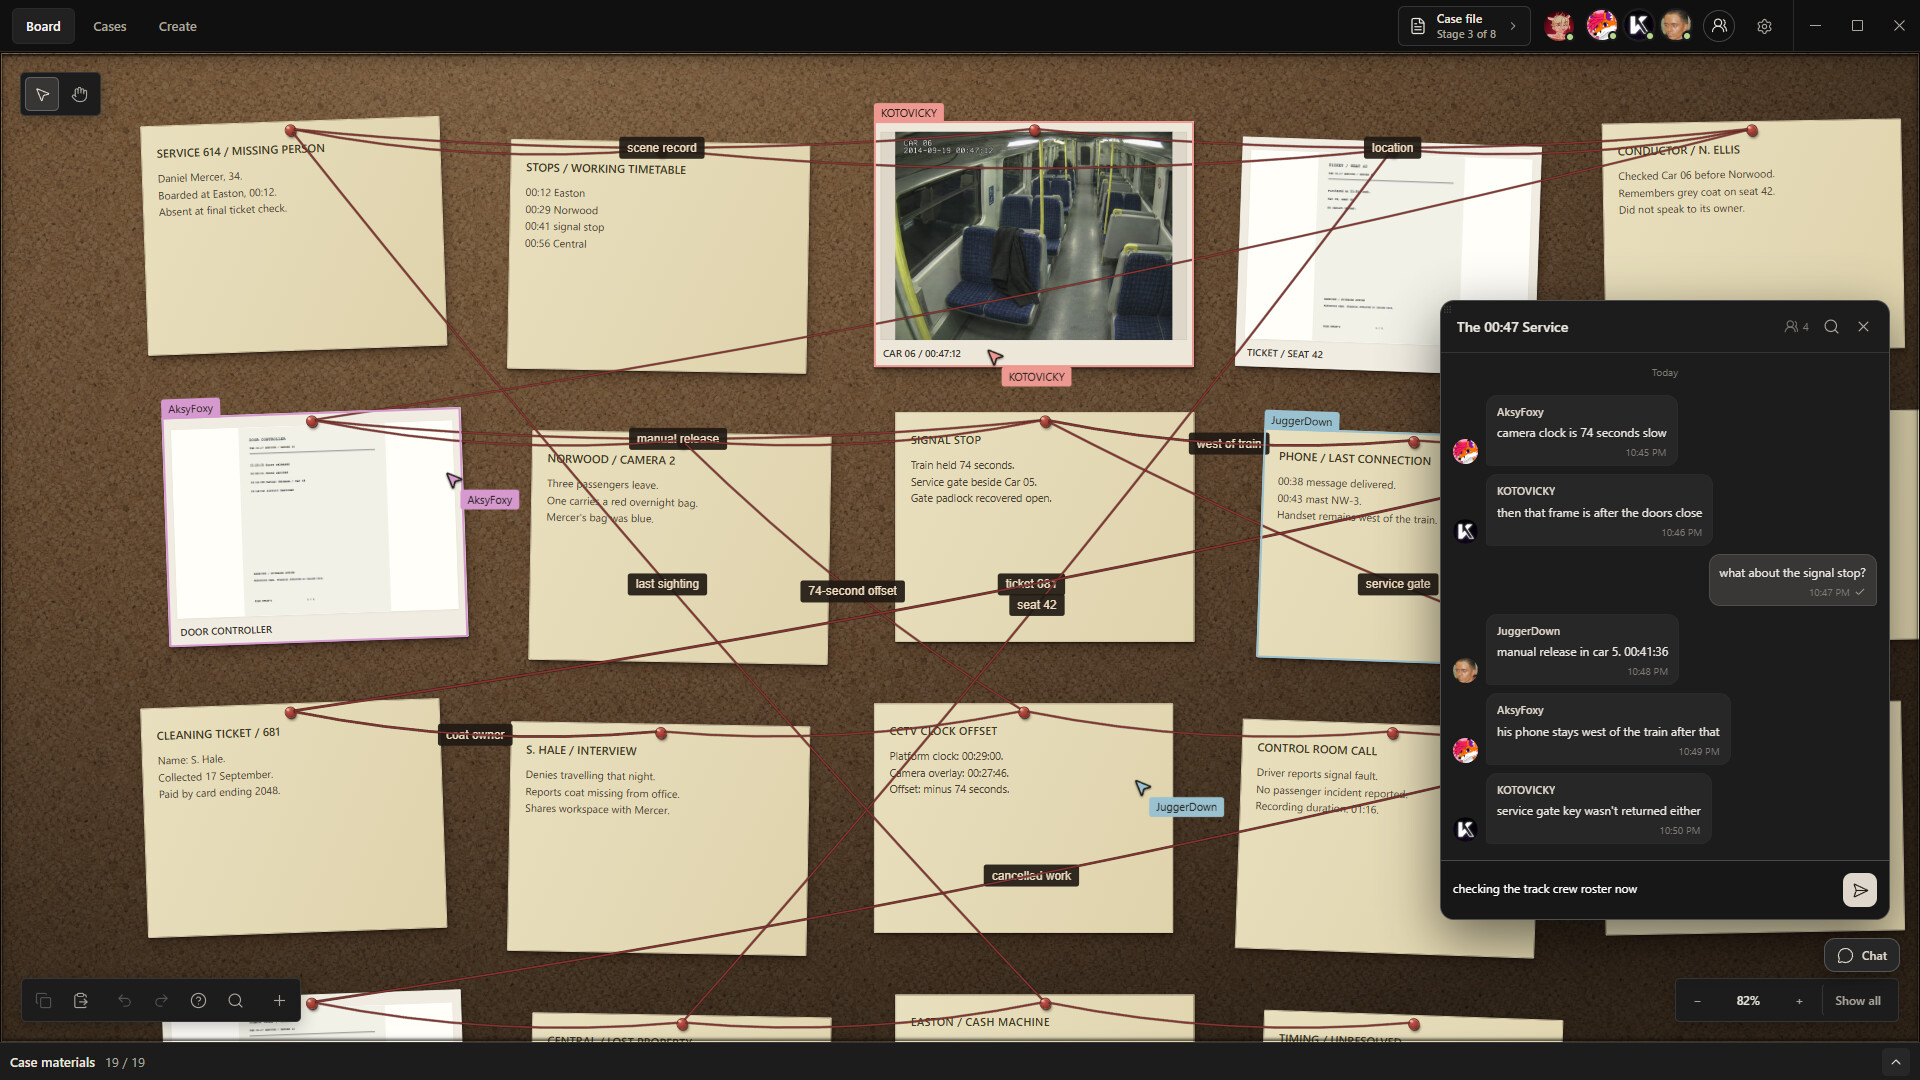Image resolution: width=1920 pixels, height=1080 pixels.
Task: Open the user profile icon
Action: pyautogui.click(x=1719, y=27)
